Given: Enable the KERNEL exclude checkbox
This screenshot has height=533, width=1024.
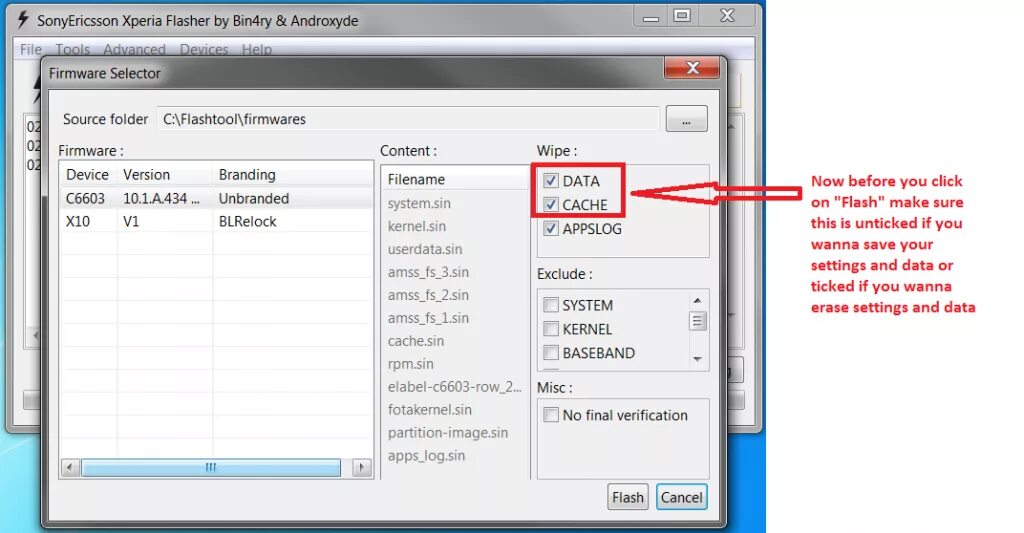Looking at the screenshot, I should 551,329.
